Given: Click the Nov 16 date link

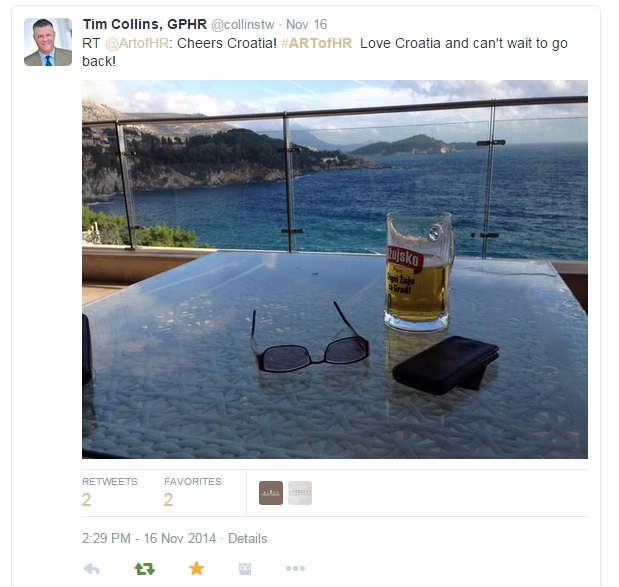Looking at the screenshot, I should (x=306, y=24).
